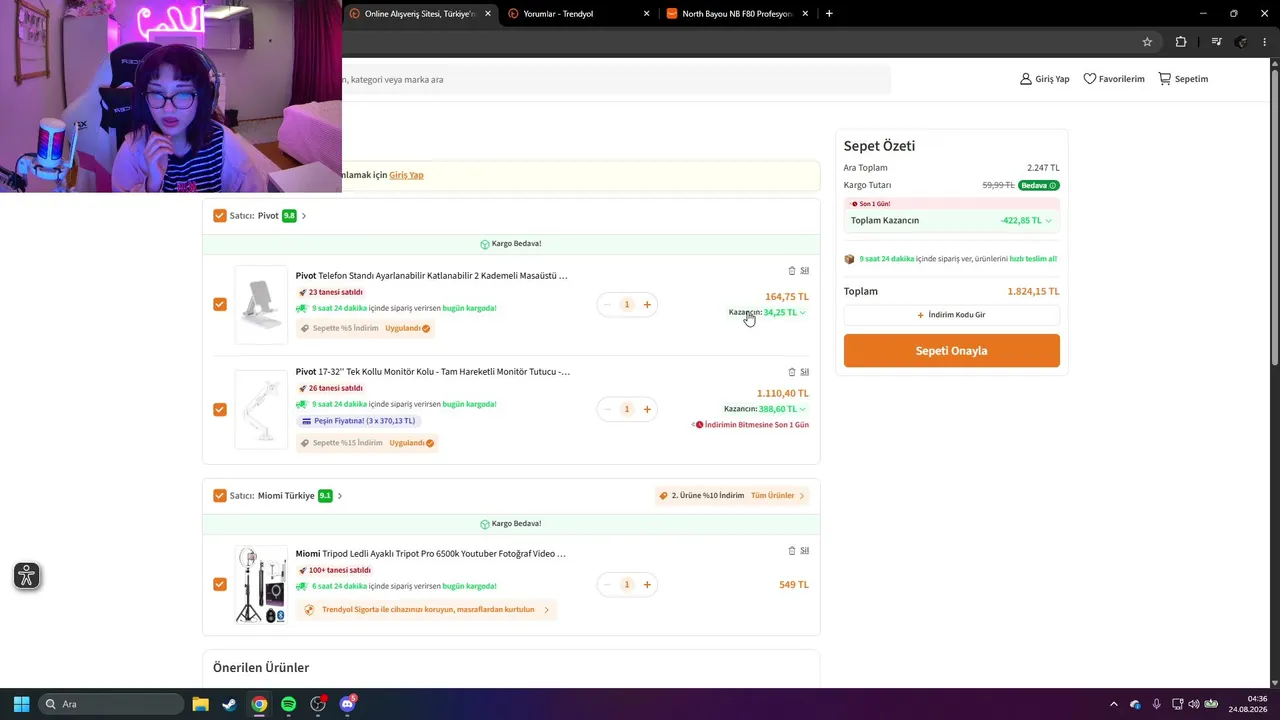
Task: Expand Kazancın 388,60 TL savings dropdown
Action: [x=802, y=409]
